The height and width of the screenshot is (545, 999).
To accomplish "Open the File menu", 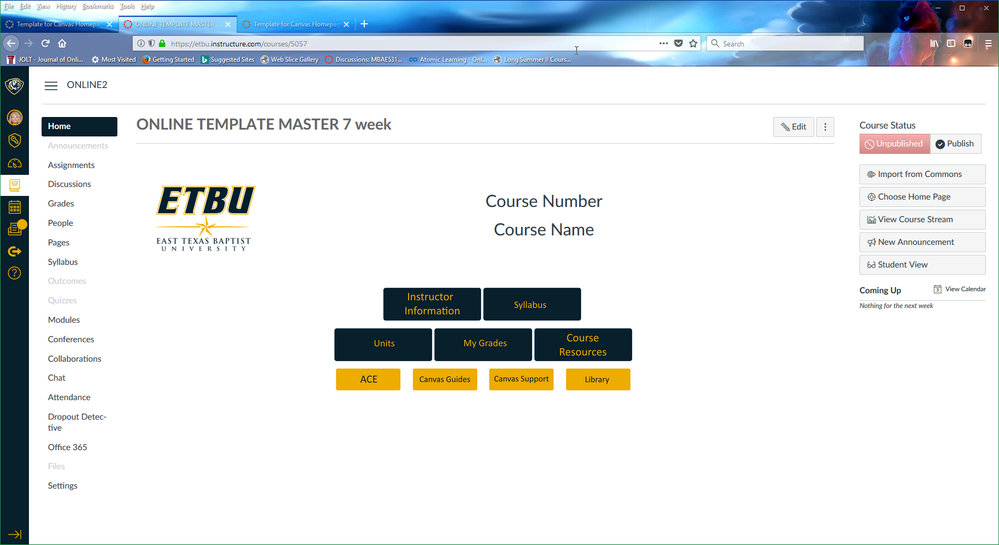I will click(9, 6).
